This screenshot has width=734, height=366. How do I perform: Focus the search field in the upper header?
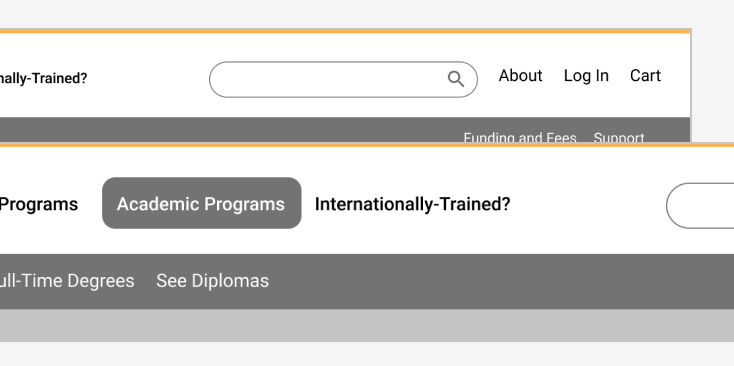tap(343, 80)
